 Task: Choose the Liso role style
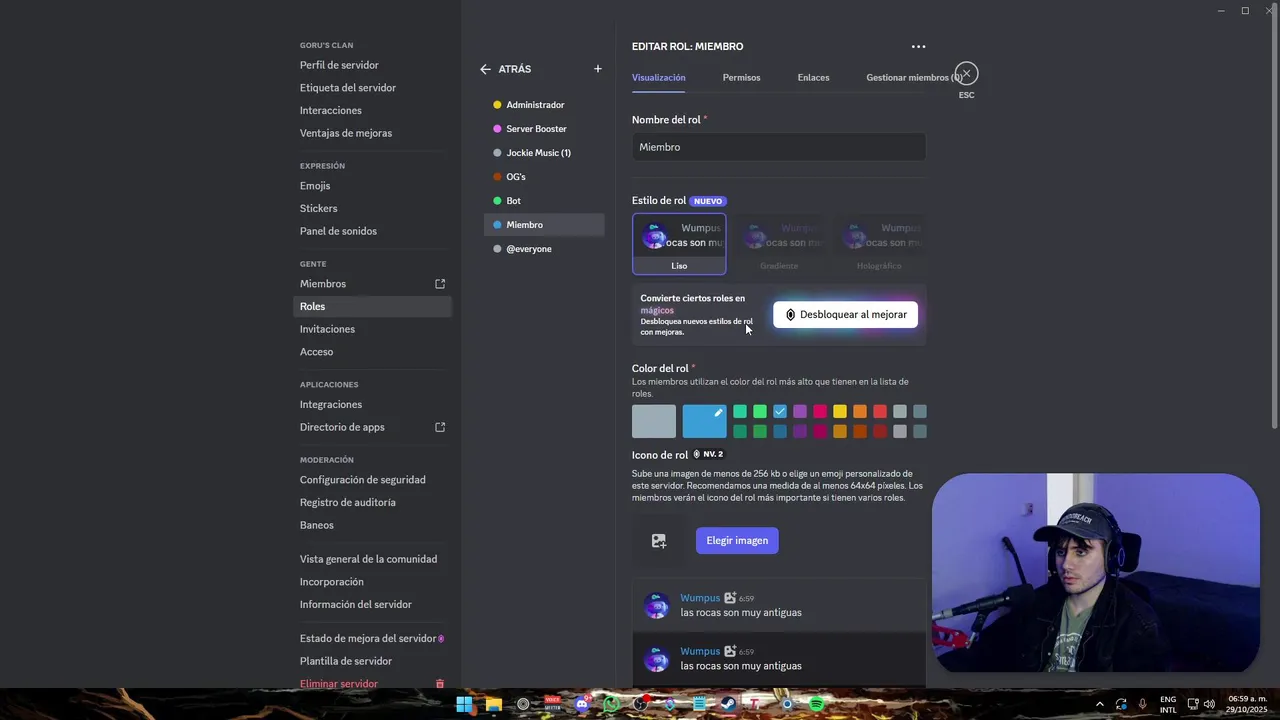(x=679, y=244)
